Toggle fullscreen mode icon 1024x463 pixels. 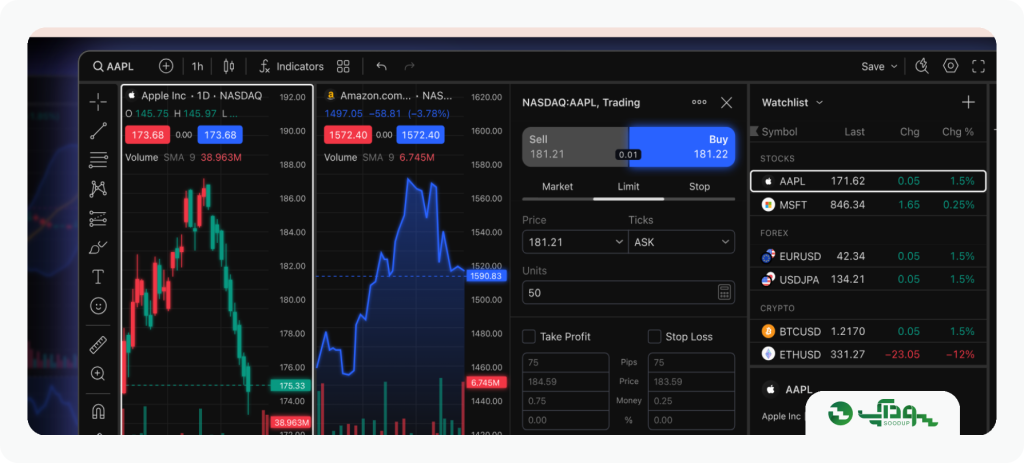978,66
